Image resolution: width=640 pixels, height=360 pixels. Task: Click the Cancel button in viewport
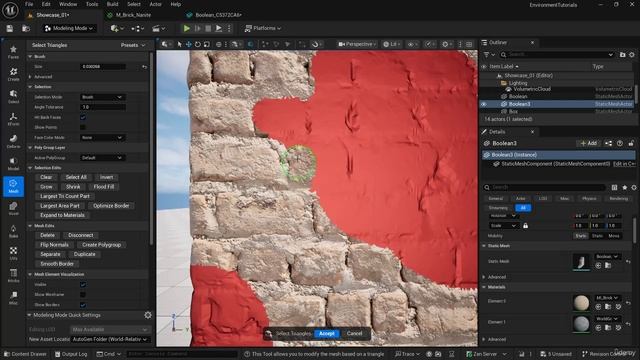[354, 333]
